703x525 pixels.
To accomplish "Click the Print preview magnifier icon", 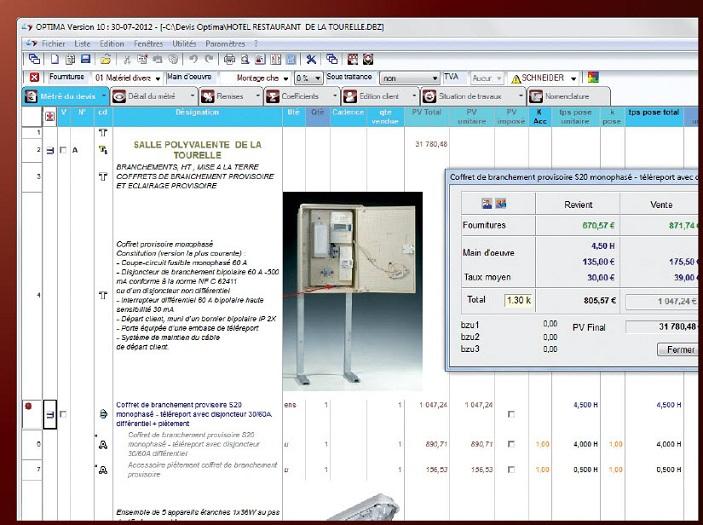I will (x=245, y=59).
